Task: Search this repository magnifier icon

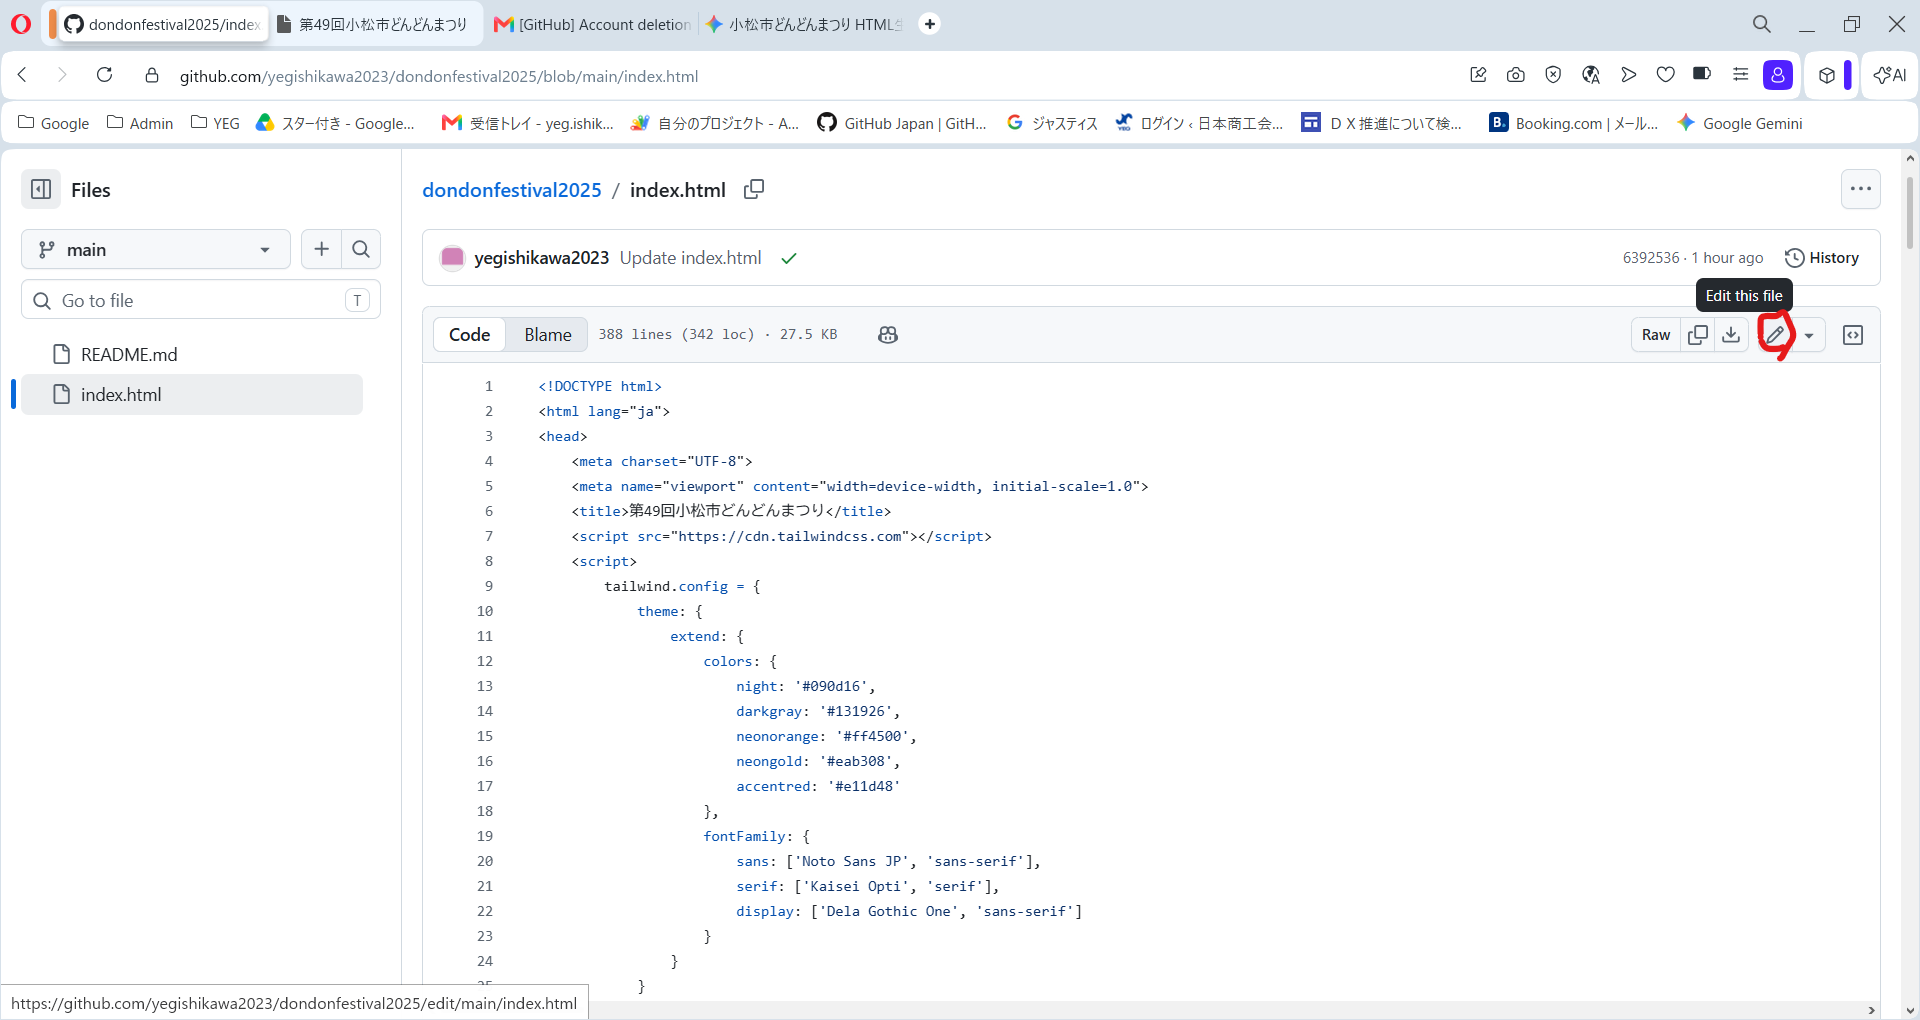Action: (361, 249)
